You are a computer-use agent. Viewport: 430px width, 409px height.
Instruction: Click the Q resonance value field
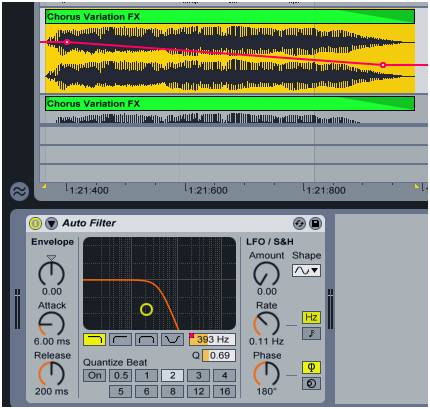coord(219,355)
